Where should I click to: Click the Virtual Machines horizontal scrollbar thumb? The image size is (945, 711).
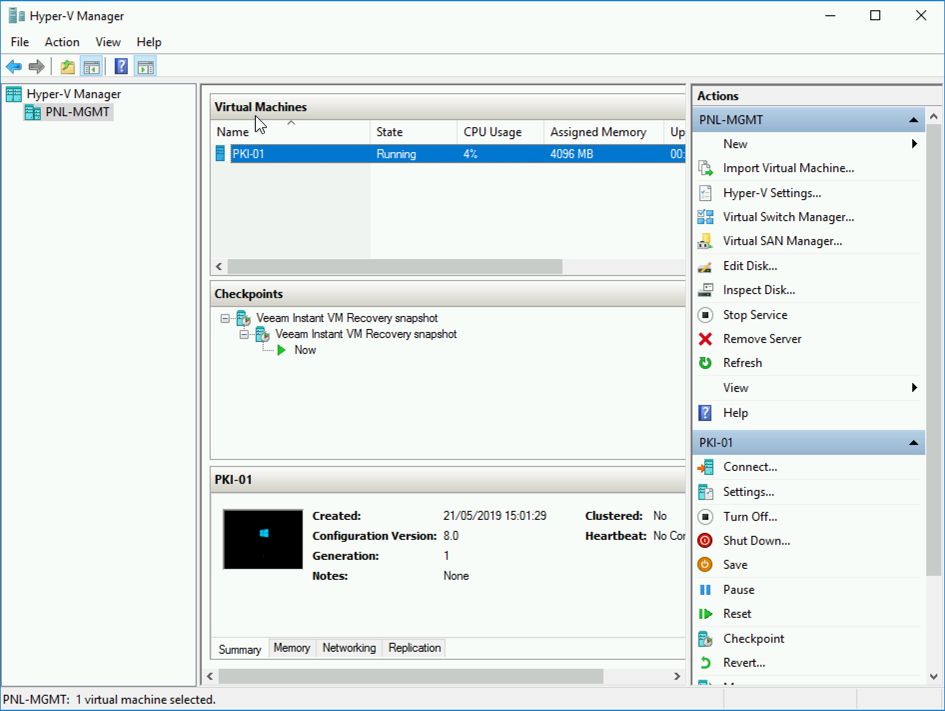click(395, 266)
